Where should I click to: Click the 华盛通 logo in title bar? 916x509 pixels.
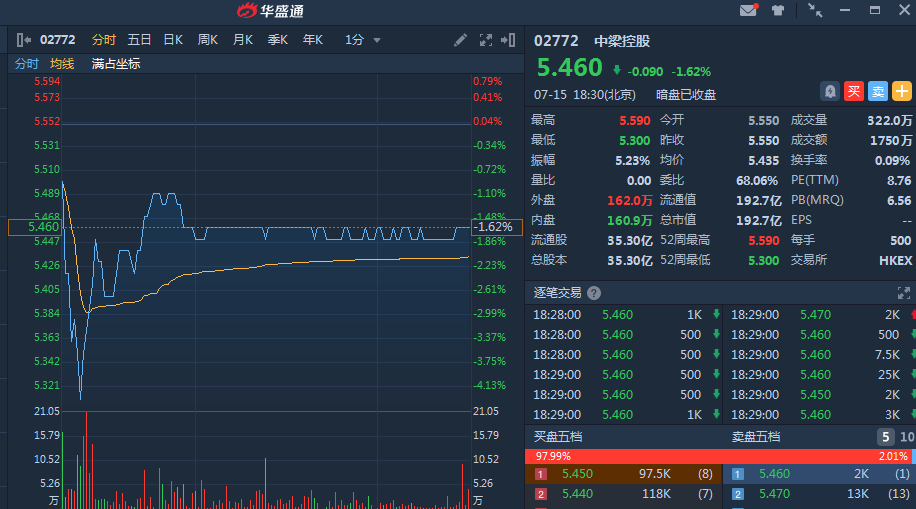point(270,11)
